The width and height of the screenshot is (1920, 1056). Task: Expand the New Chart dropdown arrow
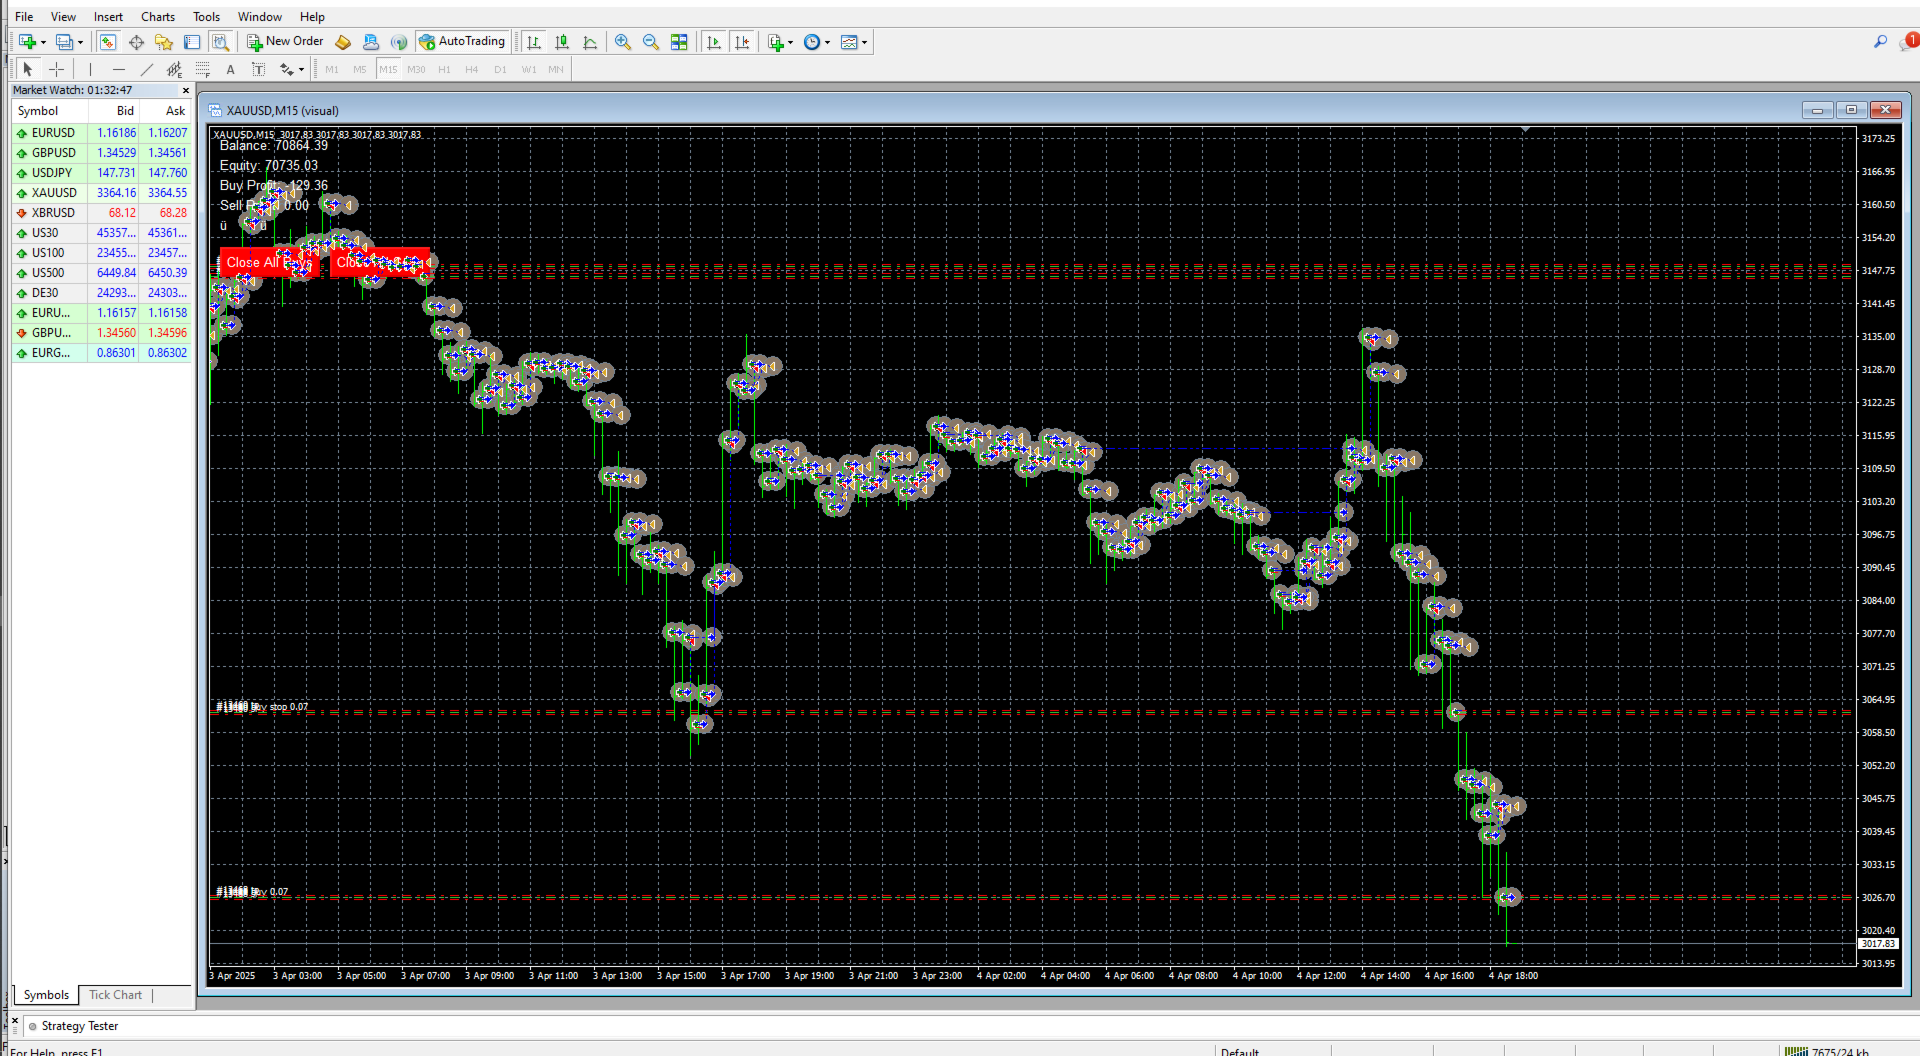pos(43,42)
